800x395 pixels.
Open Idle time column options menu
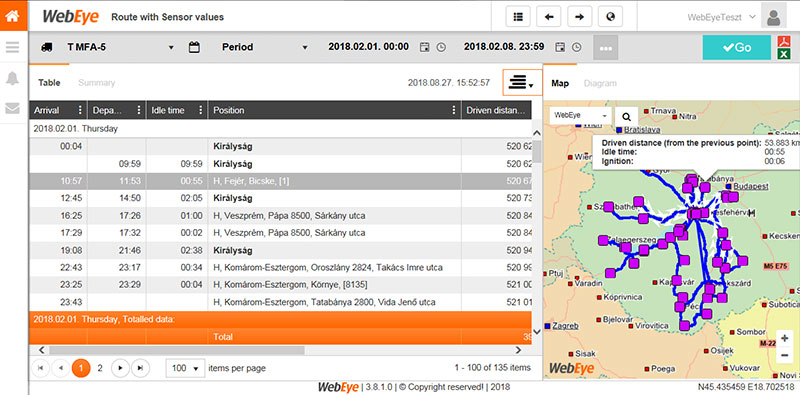tap(201, 110)
